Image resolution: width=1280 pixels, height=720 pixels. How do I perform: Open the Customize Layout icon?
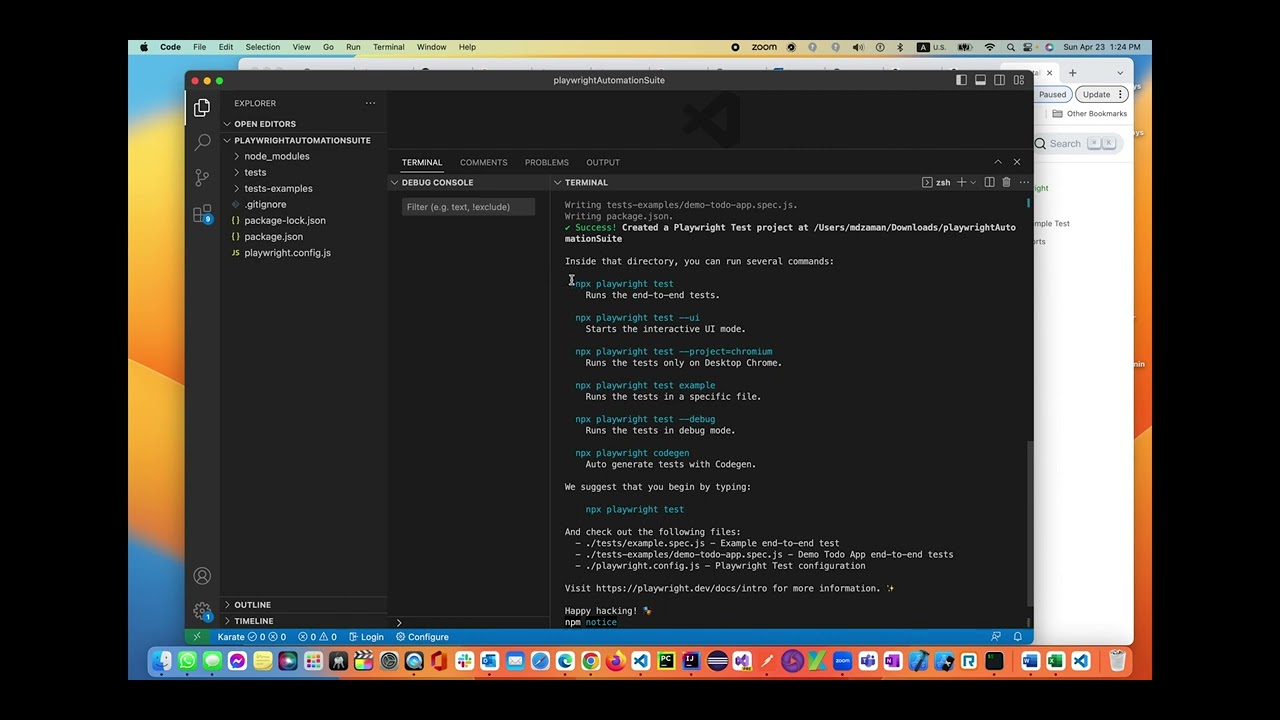click(x=1019, y=80)
